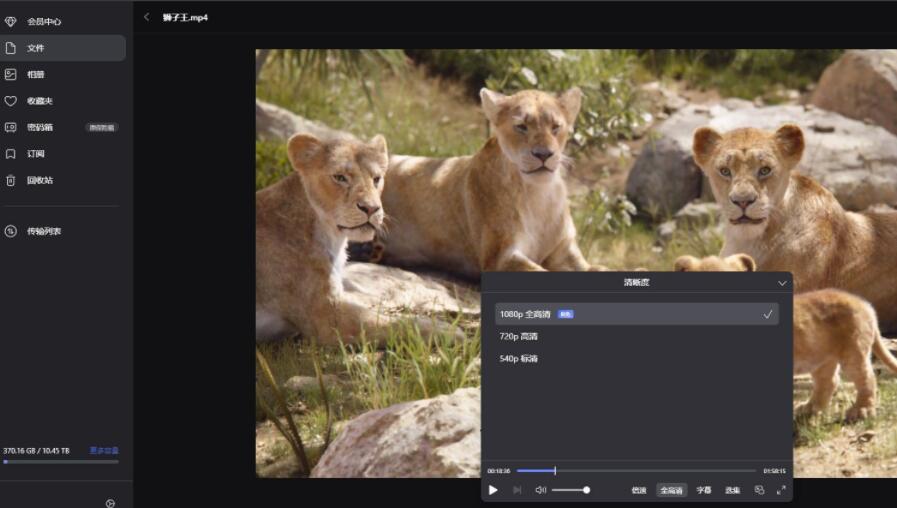The width and height of the screenshot is (897, 508).
Task: Open the 回收站 recycle bin
Action: [40, 181]
